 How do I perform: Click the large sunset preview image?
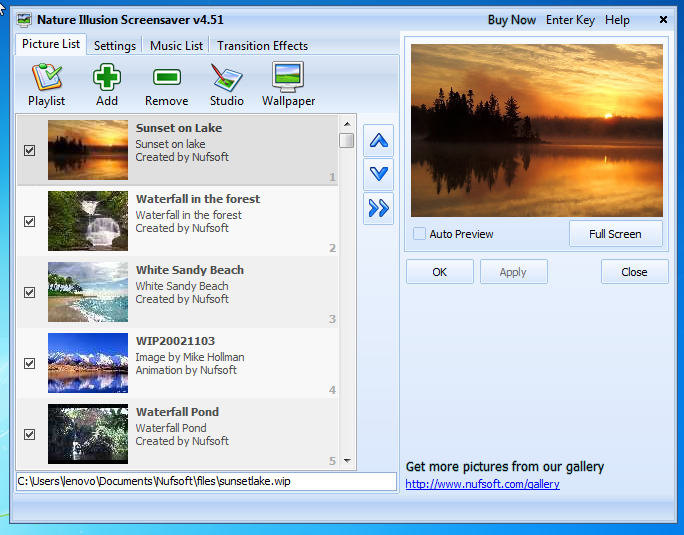click(537, 130)
